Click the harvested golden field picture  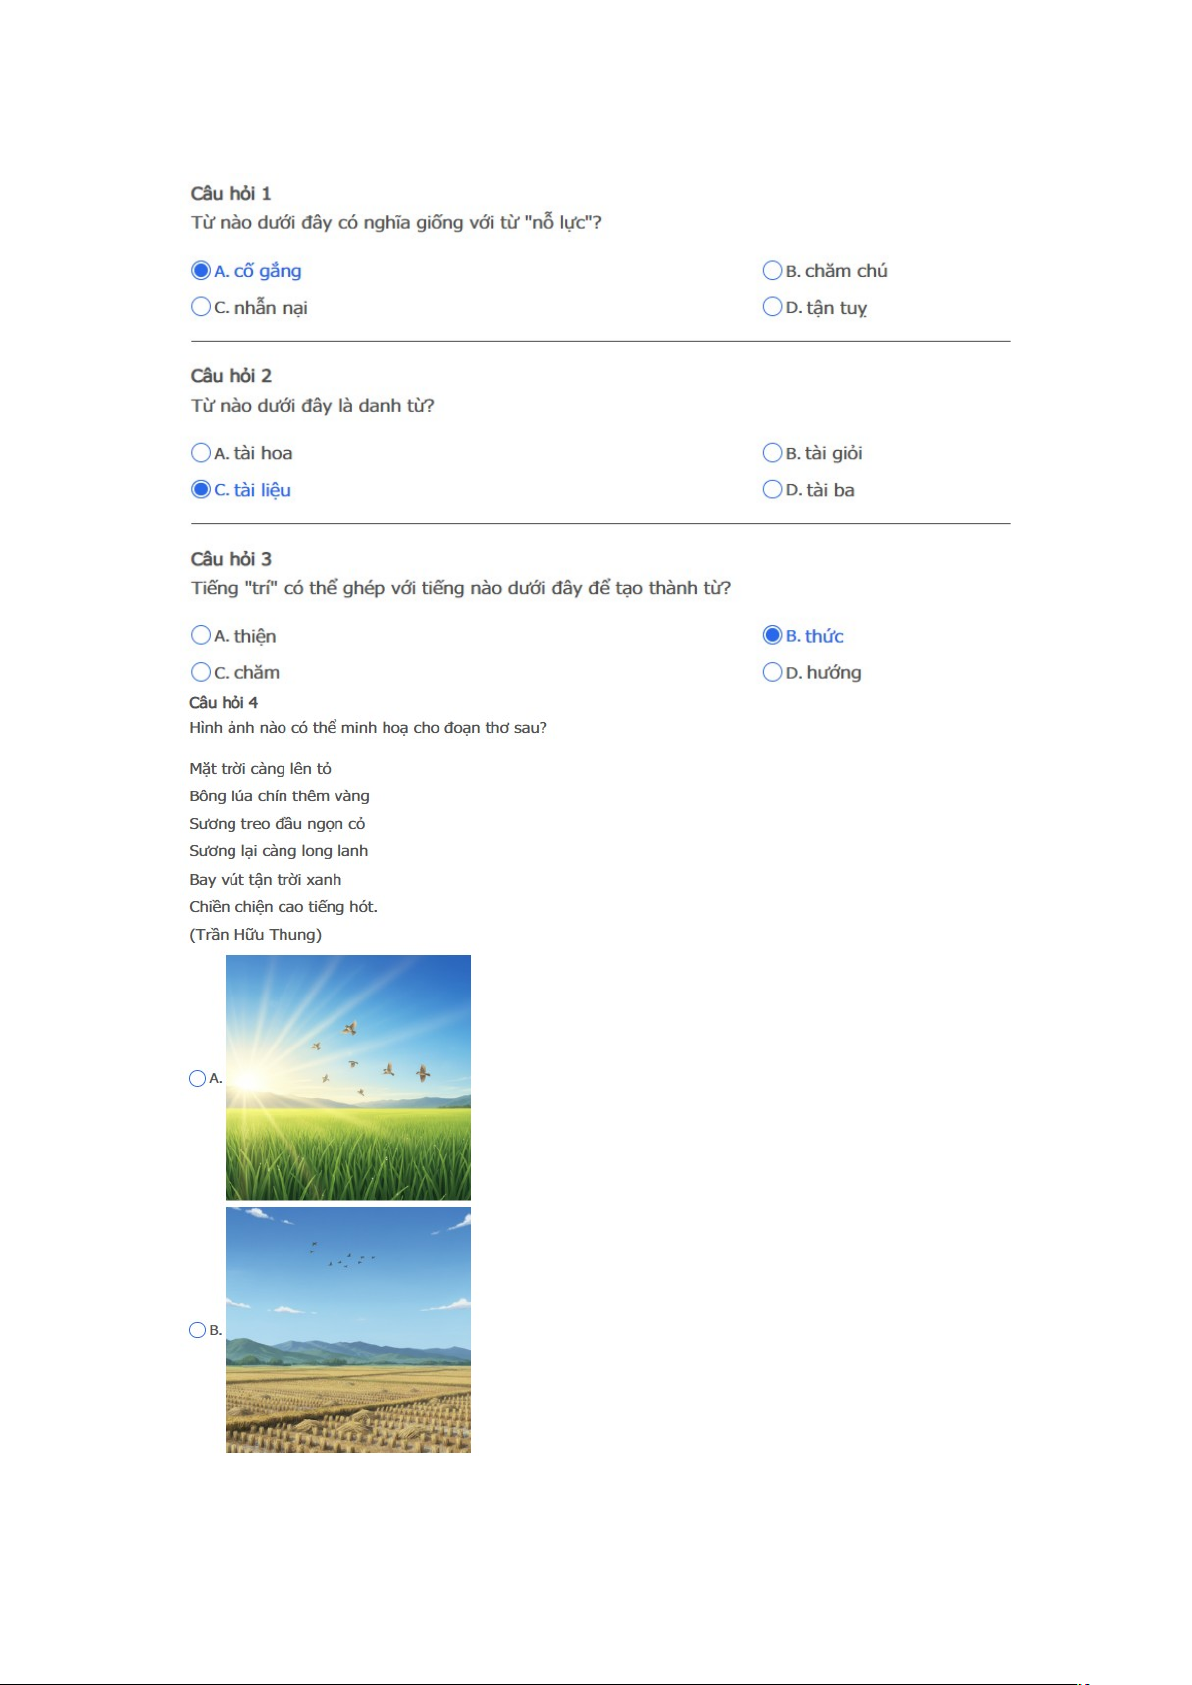tap(348, 1330)
